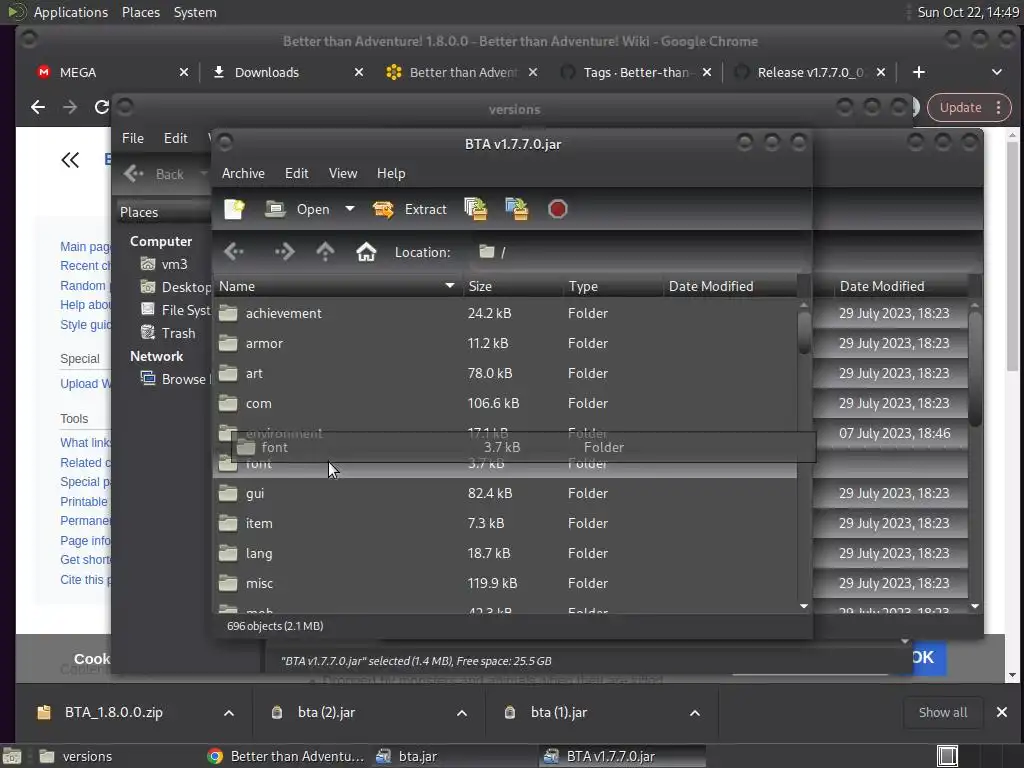Open the Applications menu in top panel
1024x768 pixels.
(x=71, y=12)
